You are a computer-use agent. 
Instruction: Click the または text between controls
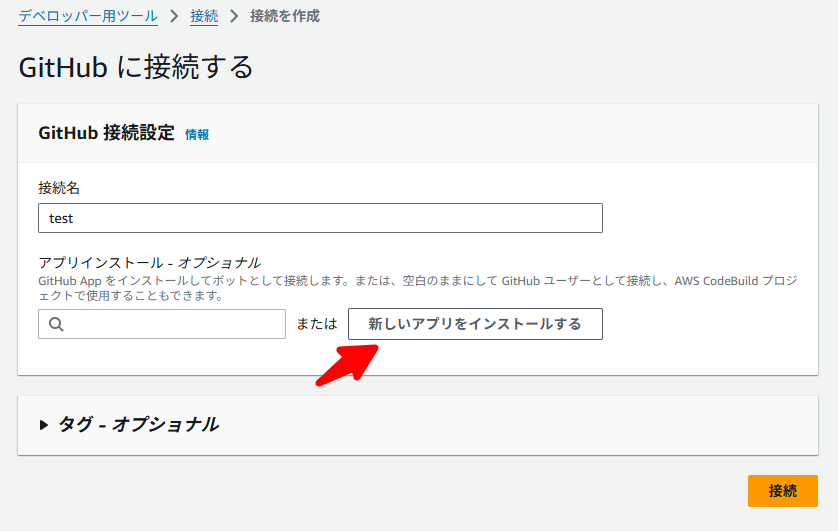[317, 324]
